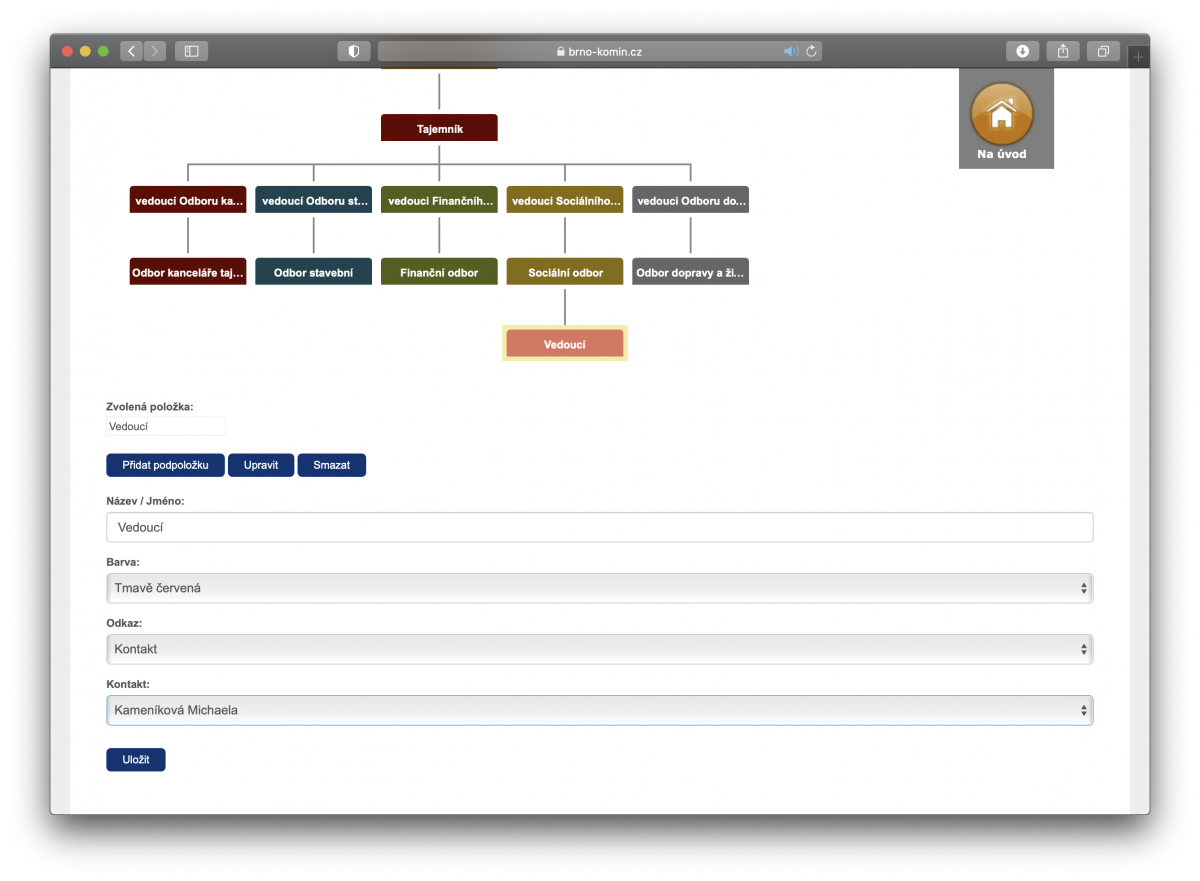Viewport: 1200px width, 881px height.
Task: Select the Finanční odbor chart node
Action: click(x=439, y=272)
